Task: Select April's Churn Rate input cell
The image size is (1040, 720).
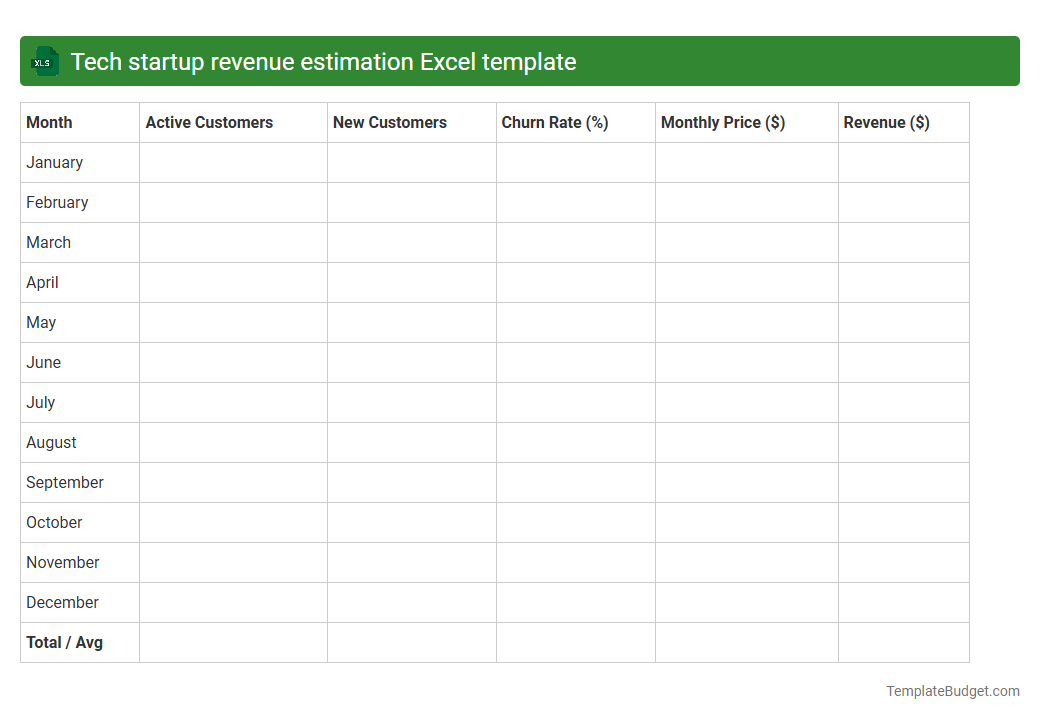Action: click(575, 282)
